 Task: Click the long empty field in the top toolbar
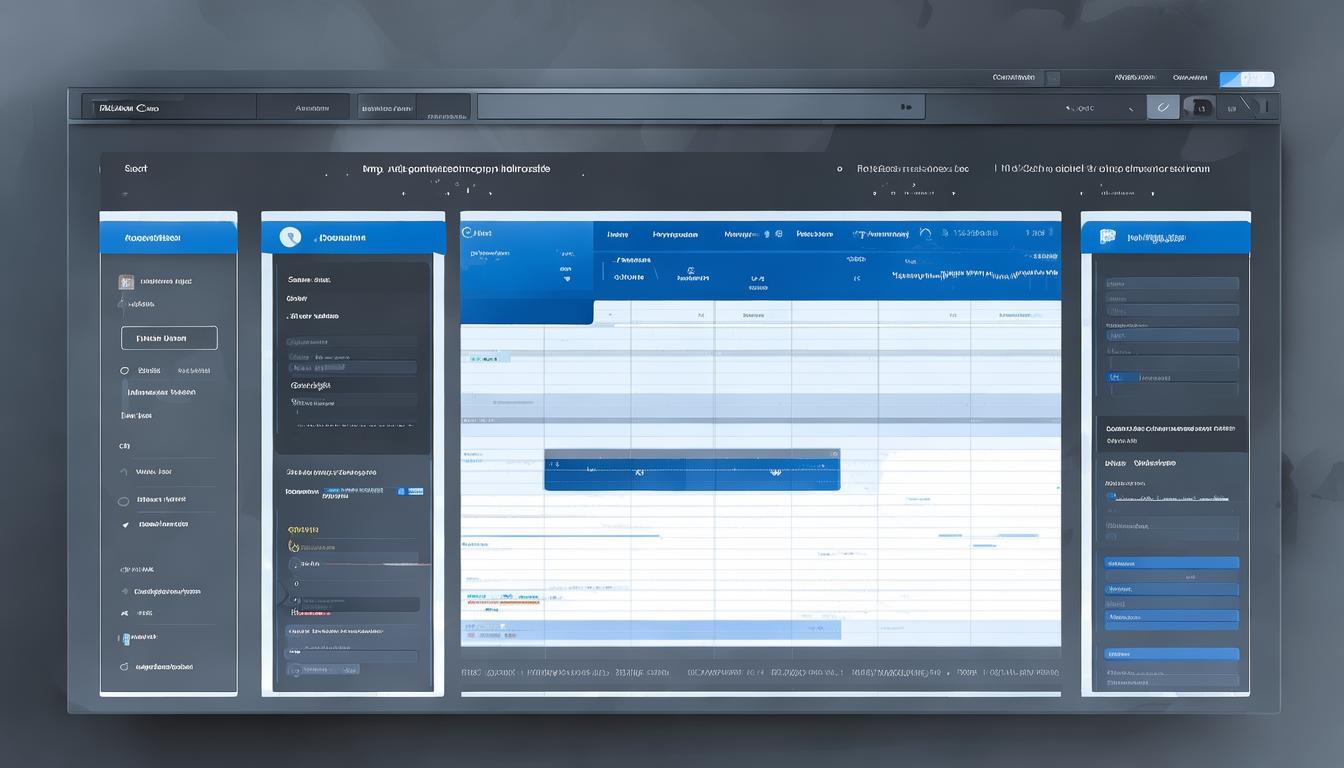[x=700, y=107]
